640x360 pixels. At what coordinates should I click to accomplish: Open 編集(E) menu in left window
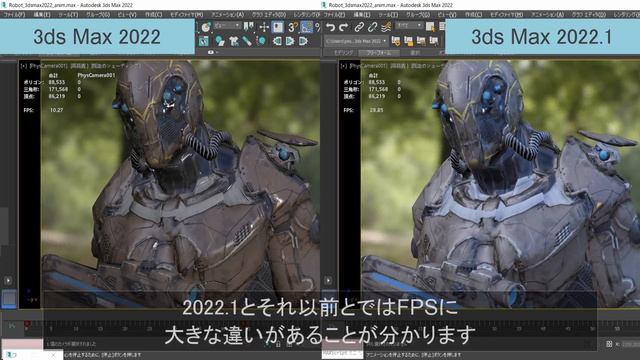[42, 14]
